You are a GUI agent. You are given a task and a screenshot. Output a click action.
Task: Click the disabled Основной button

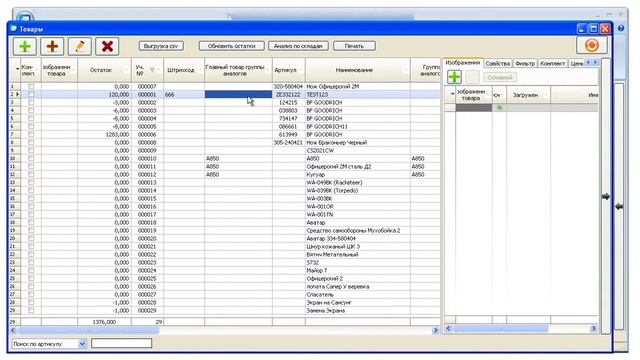[500, 77]
